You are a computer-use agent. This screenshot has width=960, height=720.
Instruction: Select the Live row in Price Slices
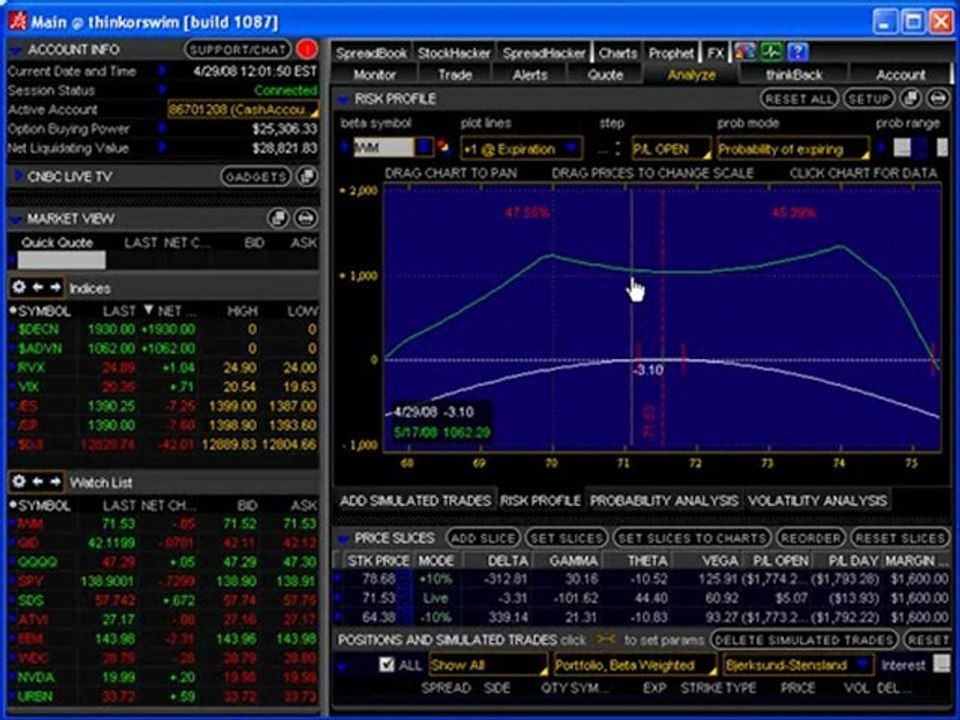(x=642, y=598)
